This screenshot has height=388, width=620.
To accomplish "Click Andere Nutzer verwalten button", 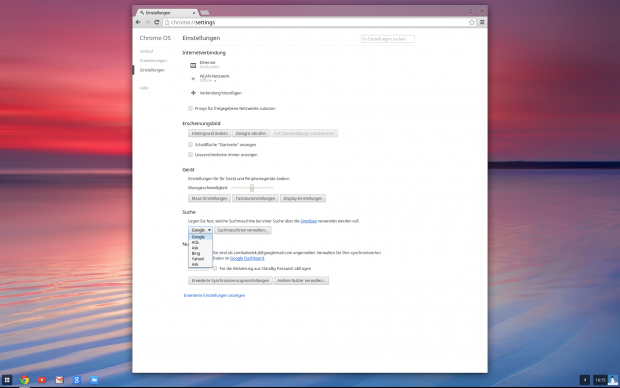I will coord(301,280).
